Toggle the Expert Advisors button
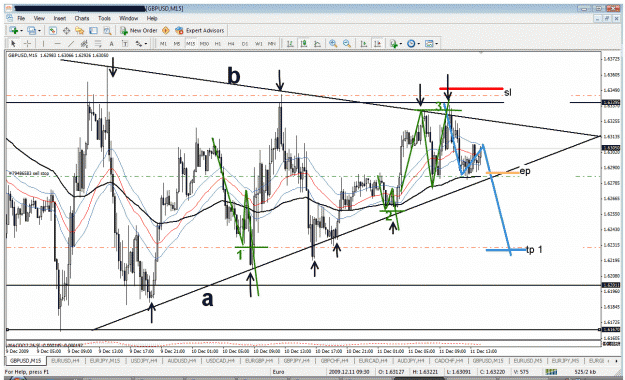 pos(200,30)
